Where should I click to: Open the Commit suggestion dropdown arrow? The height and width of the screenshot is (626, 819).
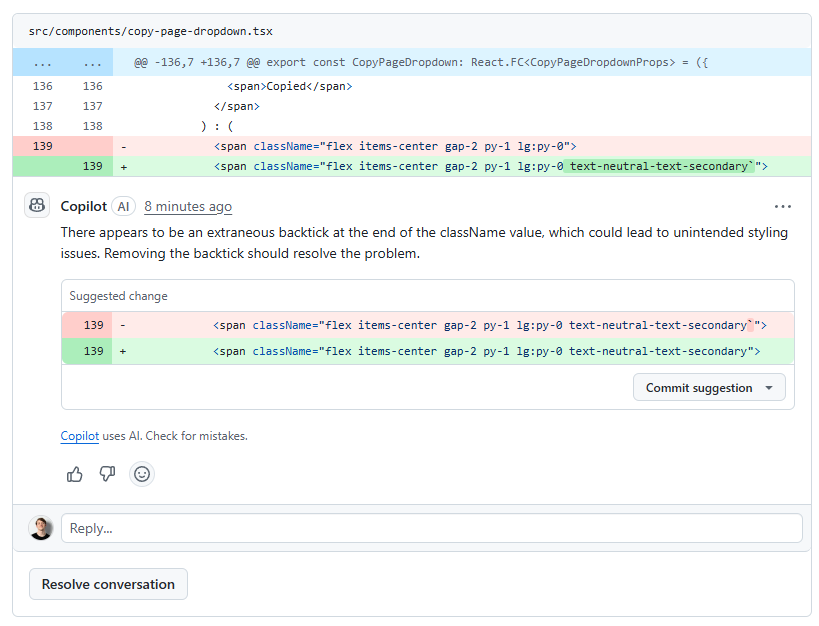pos(768,388)
